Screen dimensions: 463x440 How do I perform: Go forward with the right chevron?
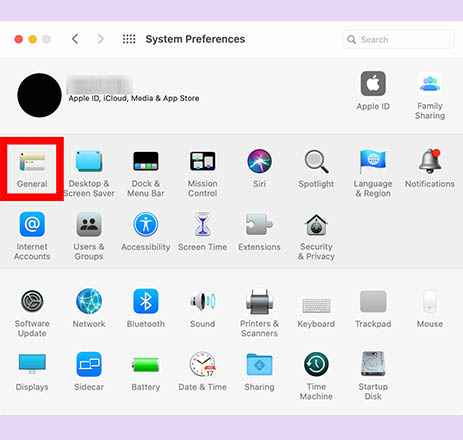[100, 39]
